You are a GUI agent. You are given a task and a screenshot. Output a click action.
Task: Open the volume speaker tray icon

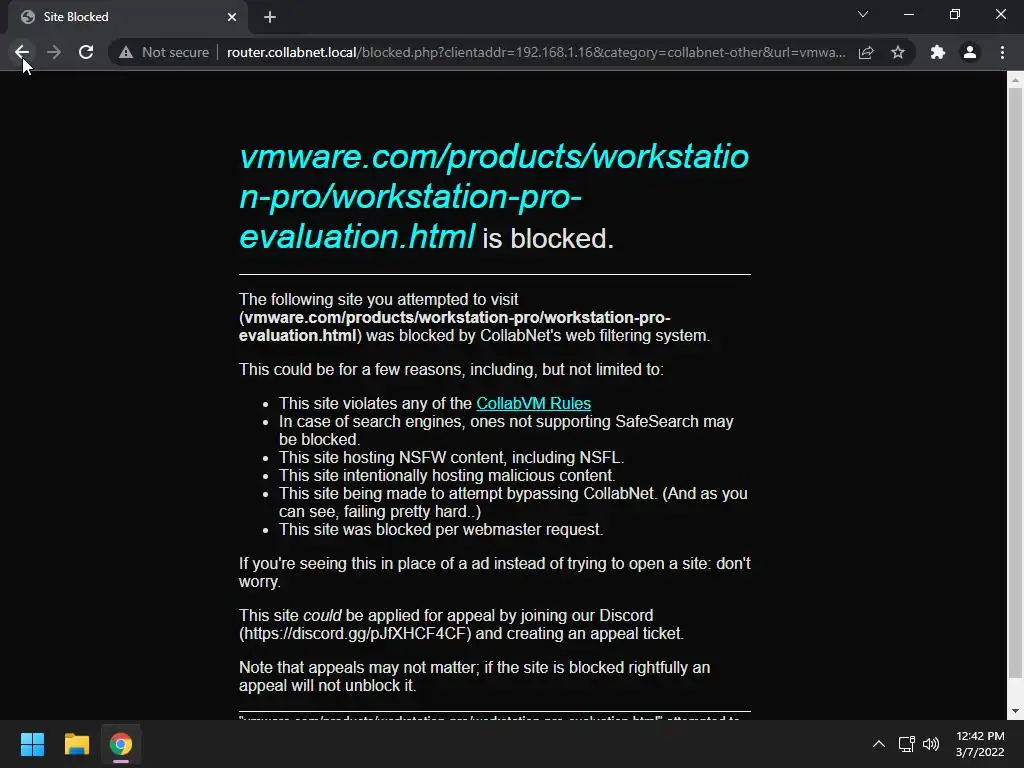931,744
